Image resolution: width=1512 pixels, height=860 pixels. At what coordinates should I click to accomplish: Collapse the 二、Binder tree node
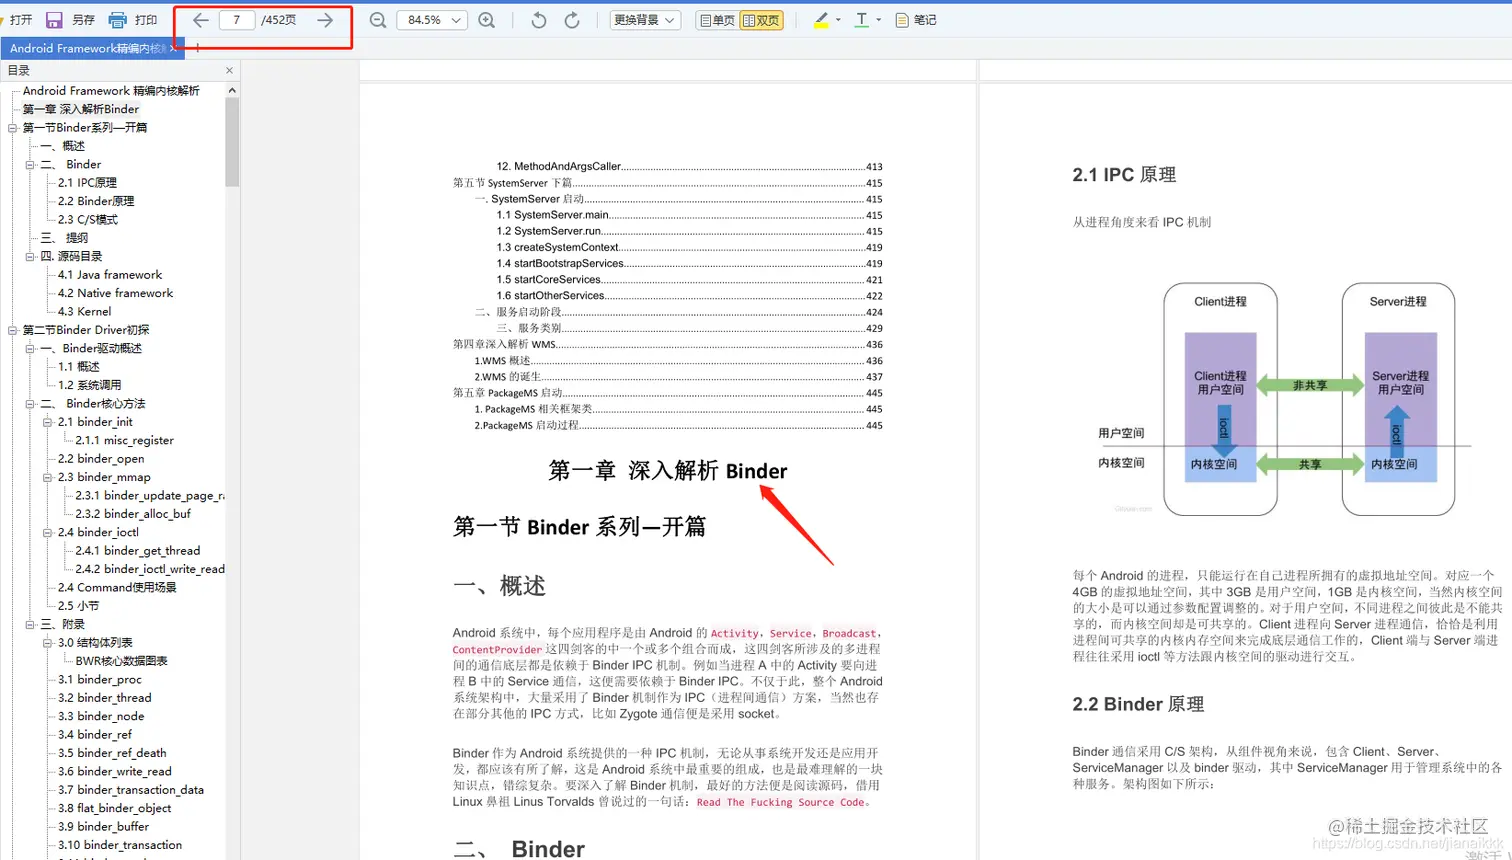coord(30,165)
